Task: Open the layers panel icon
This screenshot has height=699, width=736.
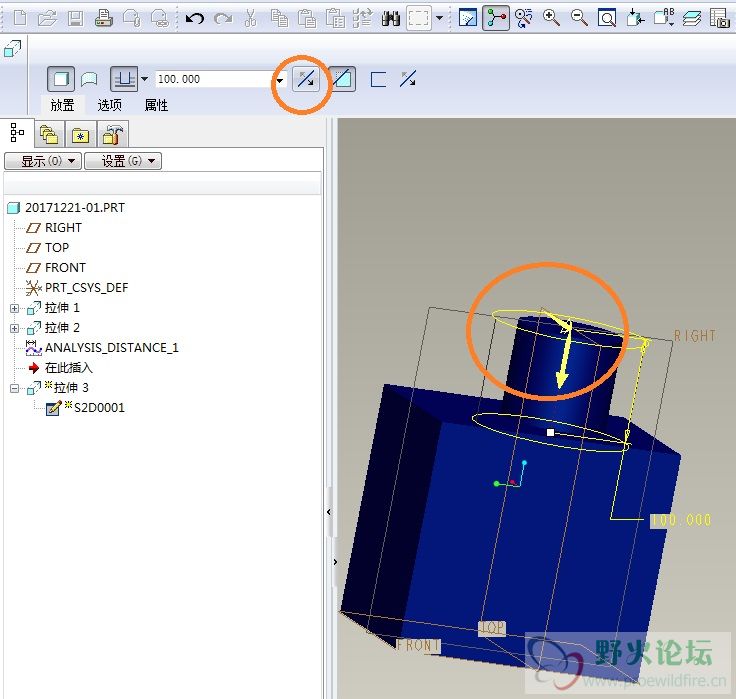Action: pyautogui.click(x=692, y=18)
